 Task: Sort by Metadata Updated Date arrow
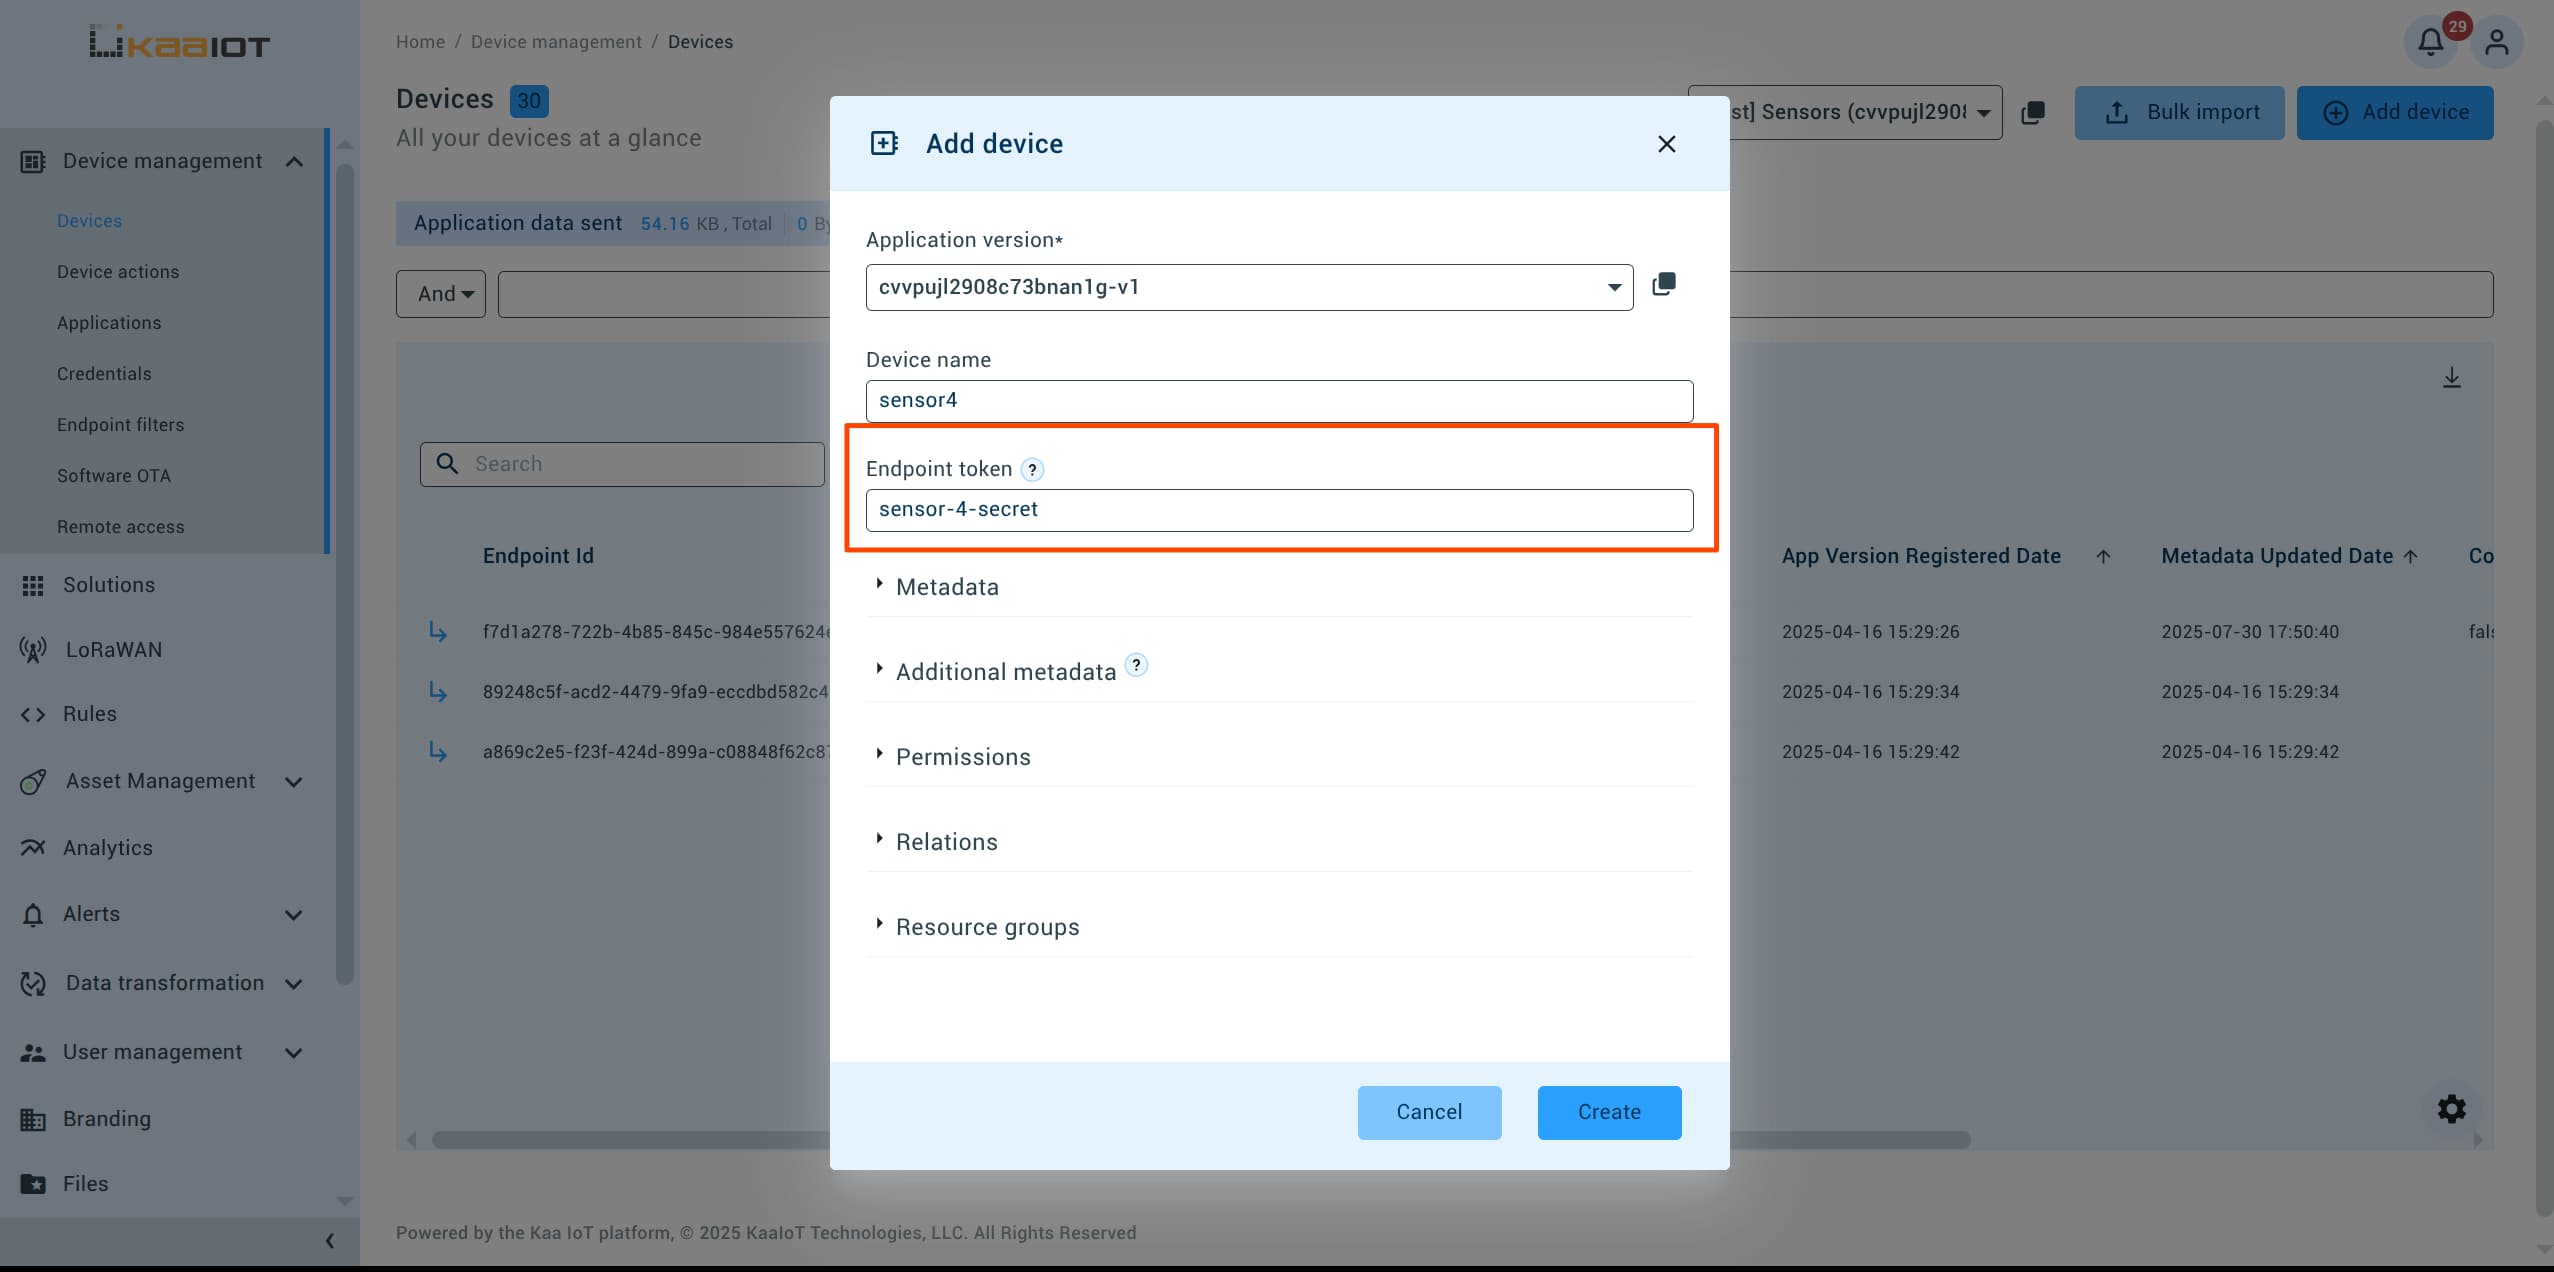(2410, 557)
